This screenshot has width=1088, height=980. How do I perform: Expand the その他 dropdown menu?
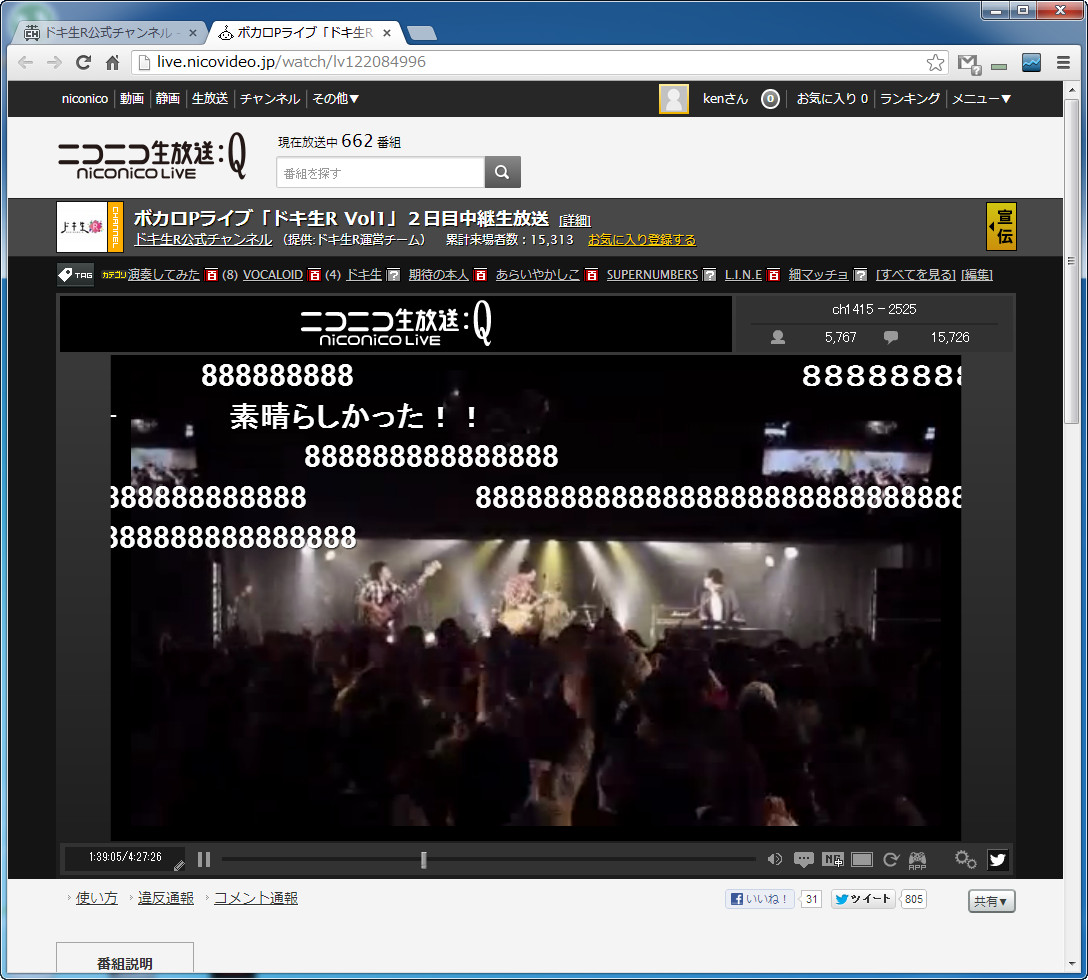[x=335, y=99]
